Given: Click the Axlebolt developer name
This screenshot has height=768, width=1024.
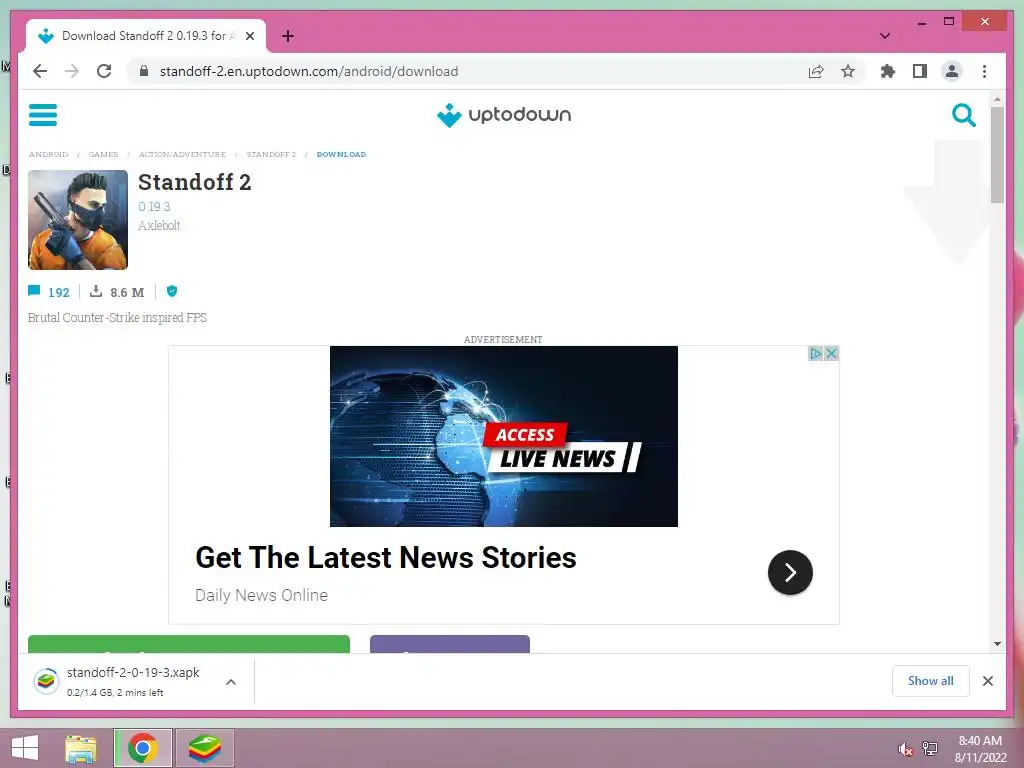Looking at the screenshot, I should tap(159, 225).
